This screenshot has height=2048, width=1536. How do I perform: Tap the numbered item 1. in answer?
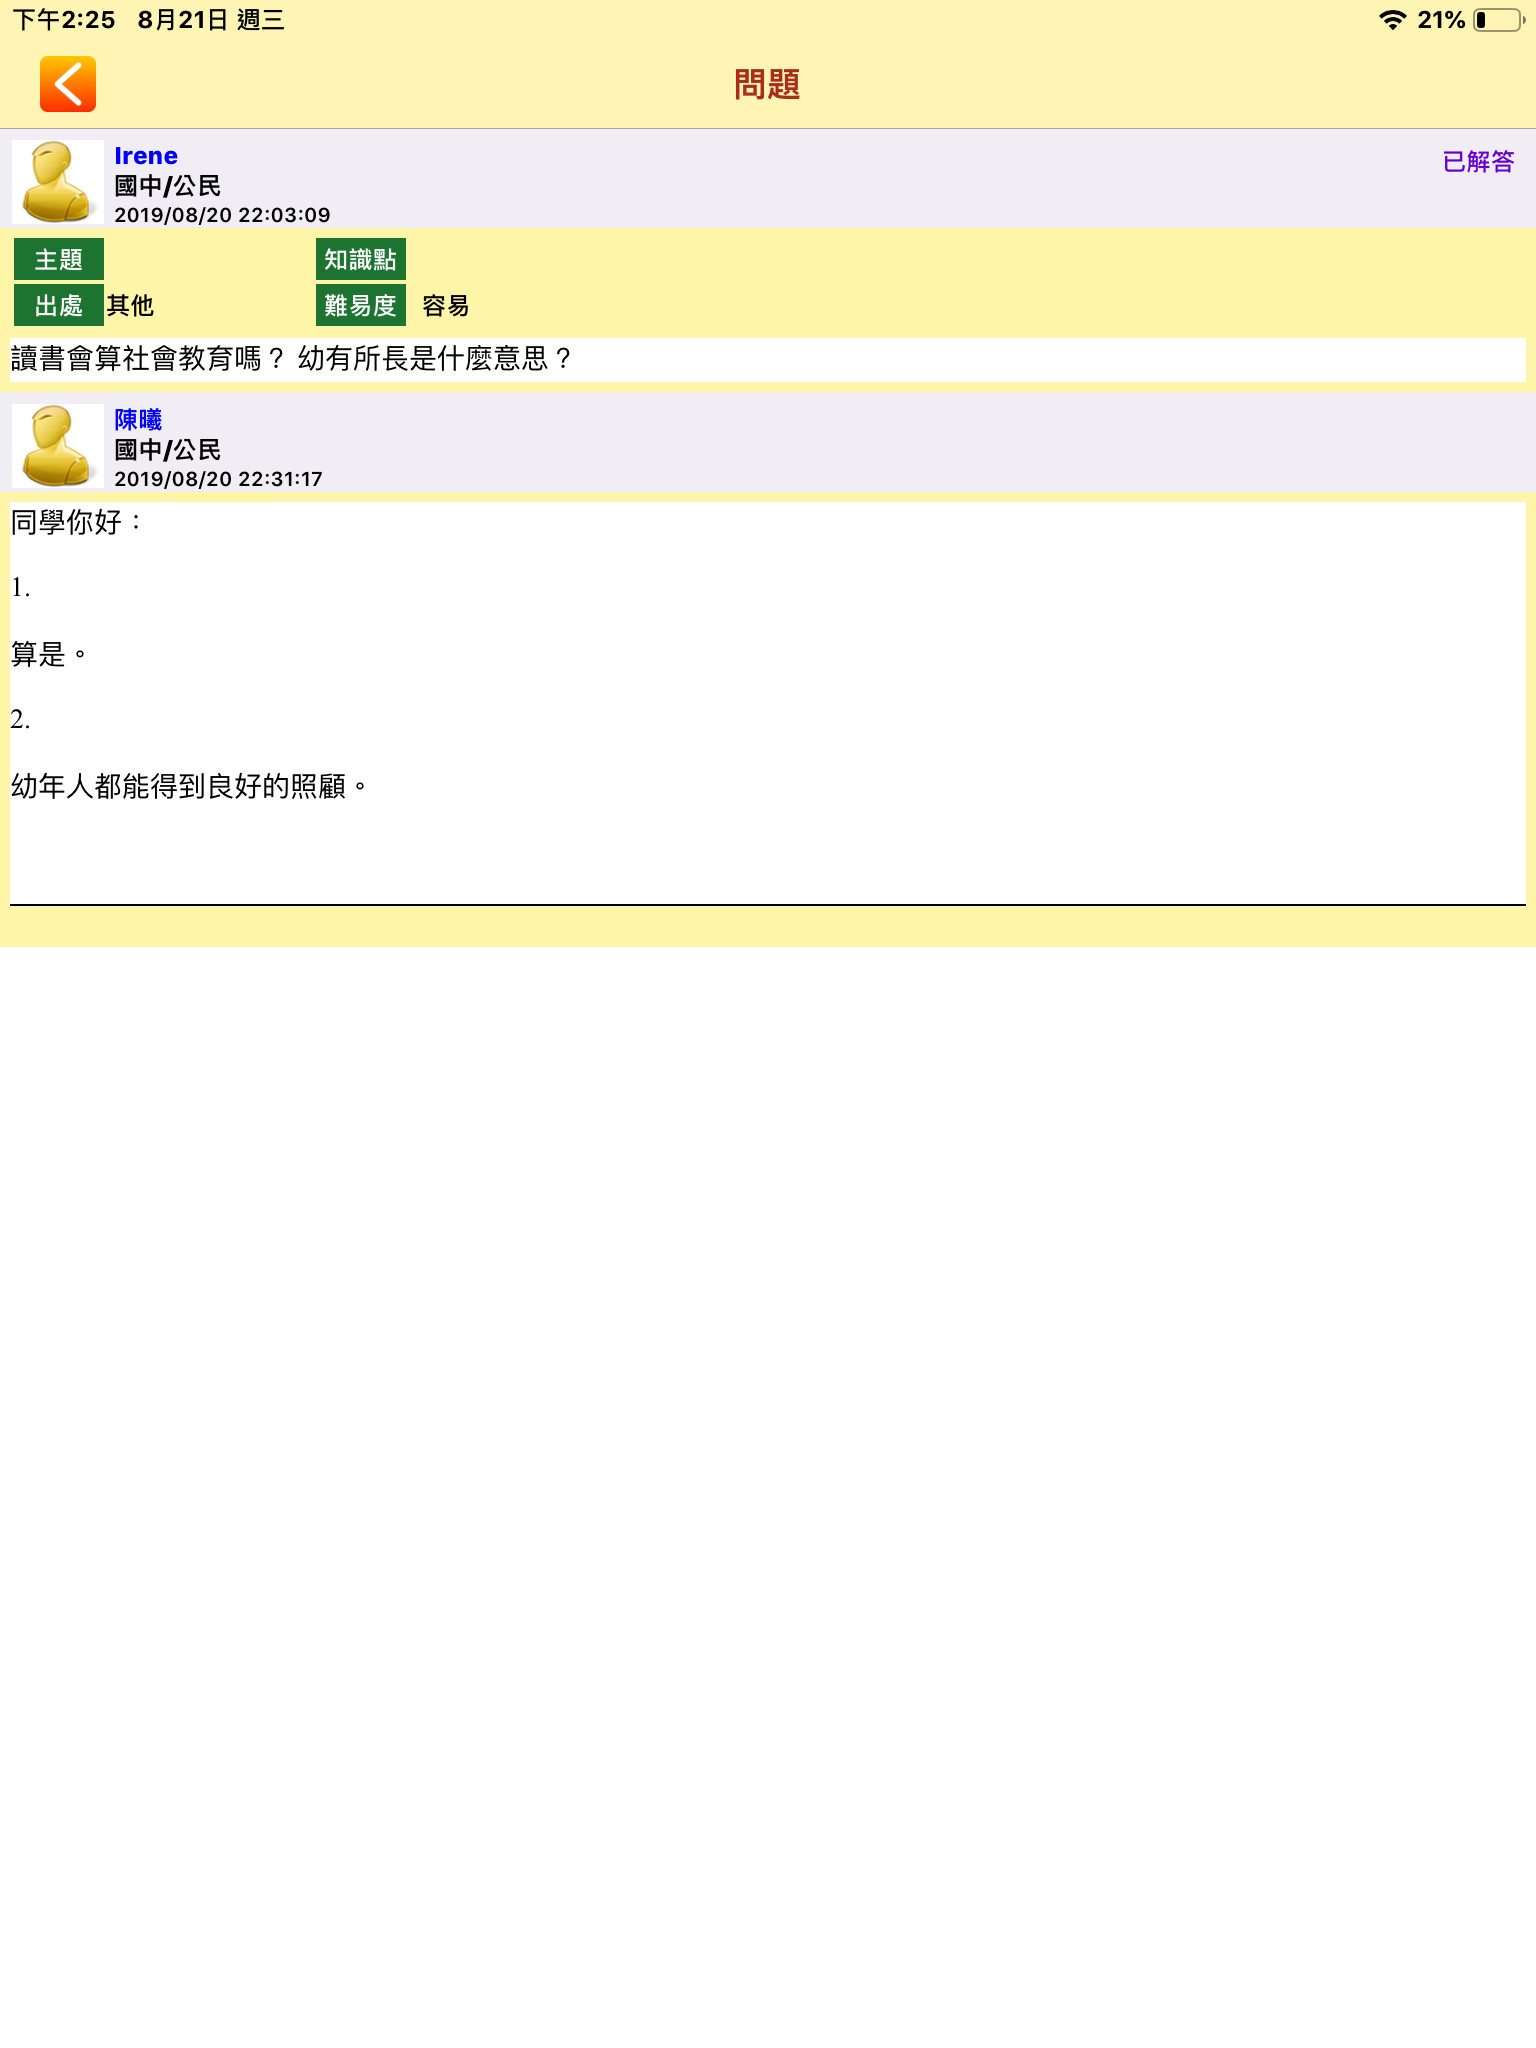click(x=21, y=588)
